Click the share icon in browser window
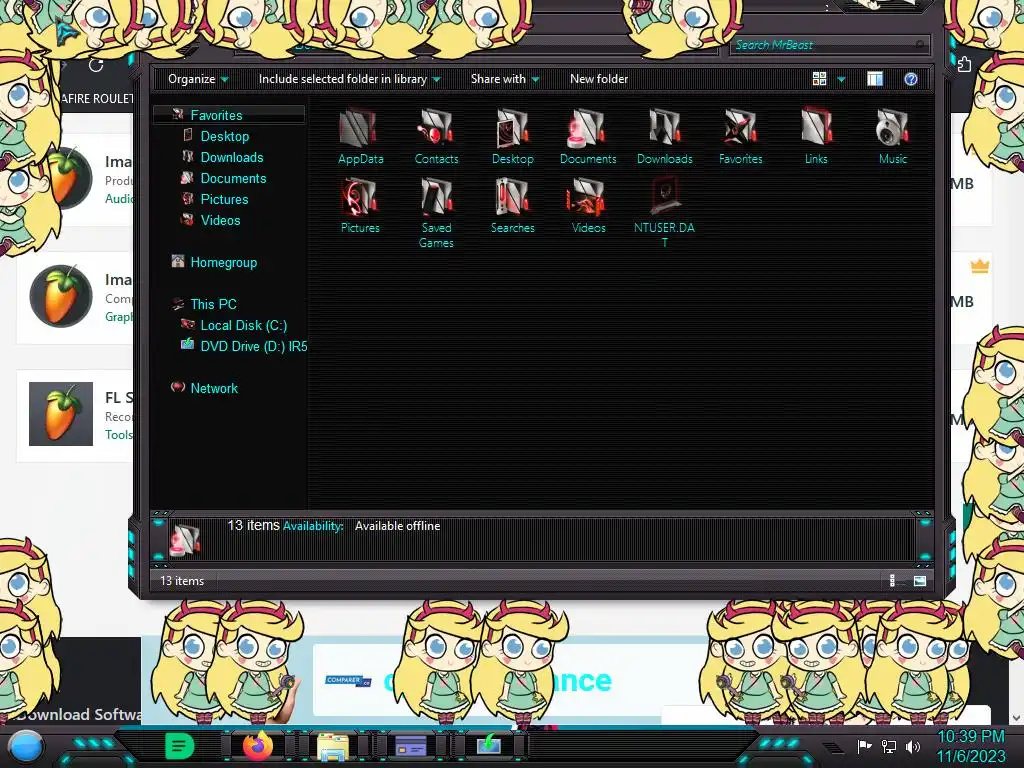This screenshot has height=768, width=1024. (965, 64)
